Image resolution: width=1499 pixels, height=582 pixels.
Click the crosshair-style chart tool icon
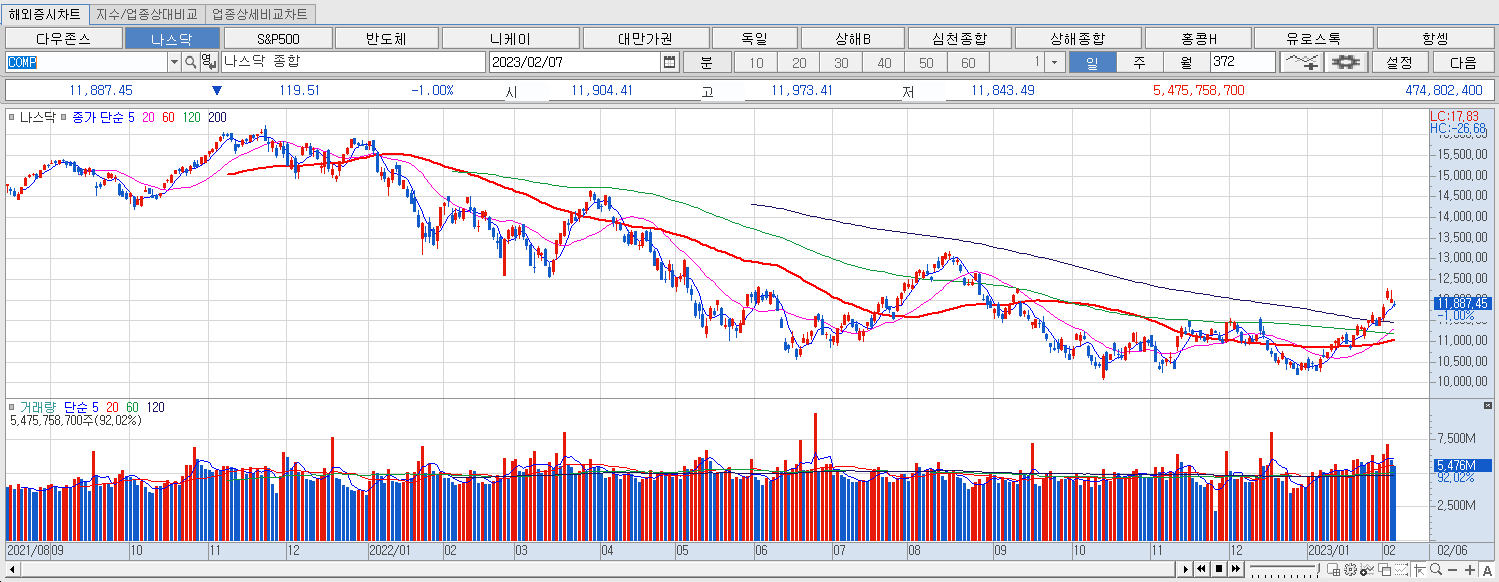1347,62
